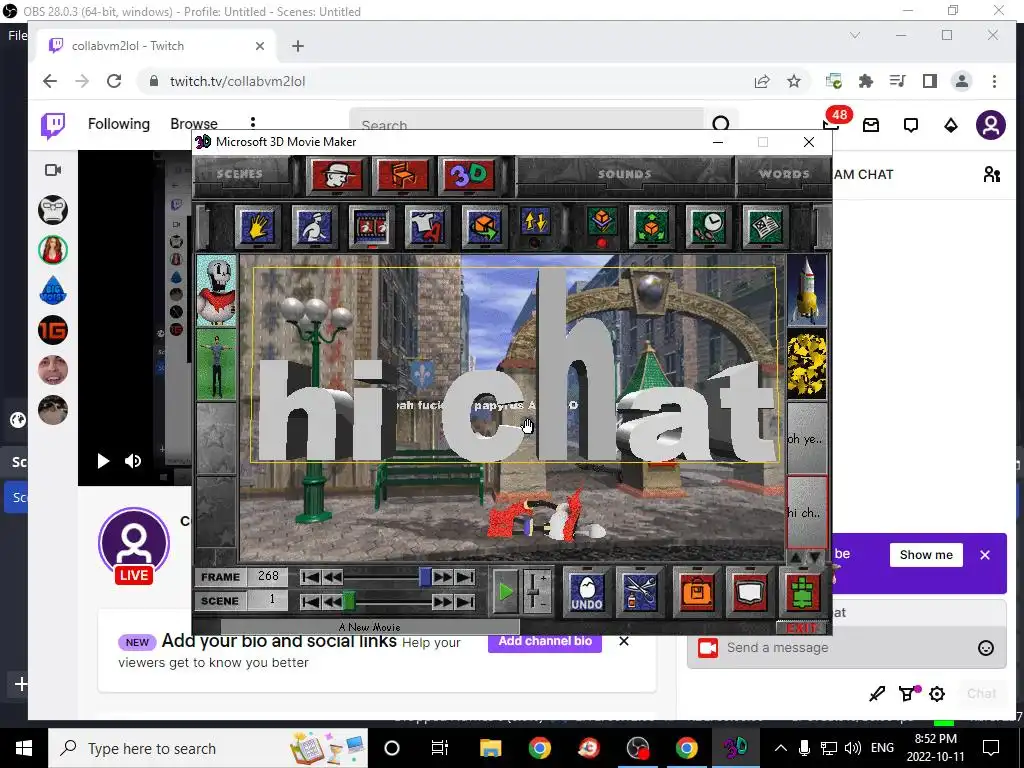The image size is (1024, 768).
Task: Open Twitch whispers chat bubble icon
Action: point(911,125)
